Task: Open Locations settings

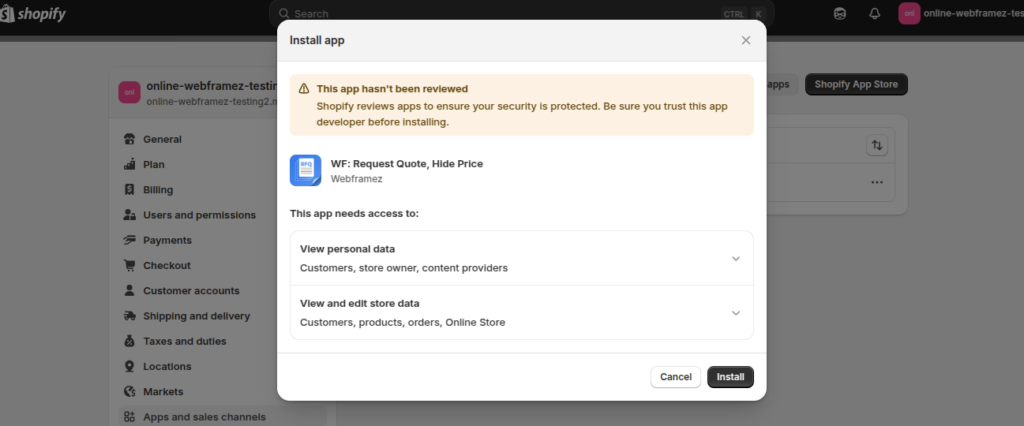Action: coord(167,367)
